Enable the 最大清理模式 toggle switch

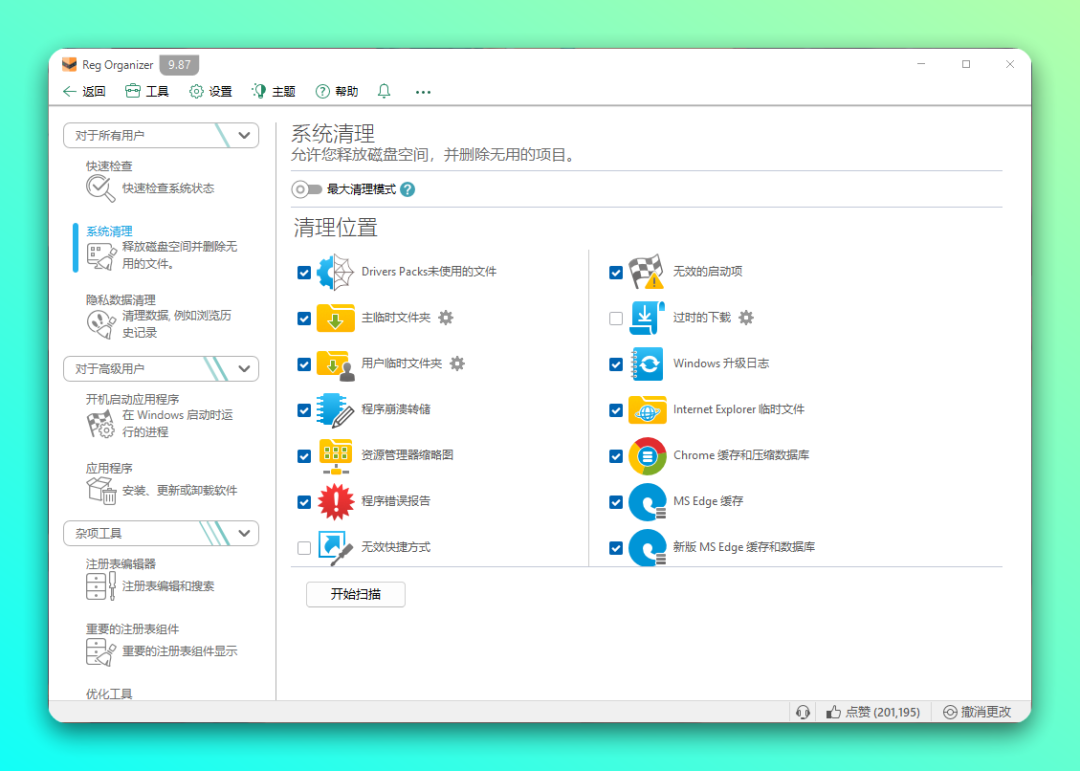(305, 189)
